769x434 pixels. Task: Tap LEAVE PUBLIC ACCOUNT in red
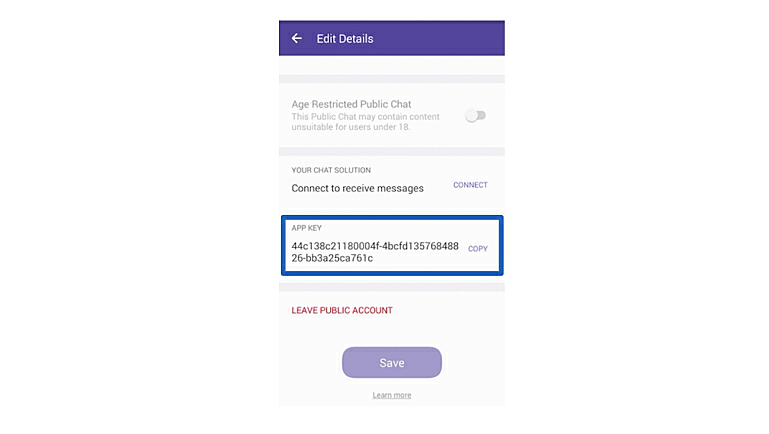[x=342, y=311]
